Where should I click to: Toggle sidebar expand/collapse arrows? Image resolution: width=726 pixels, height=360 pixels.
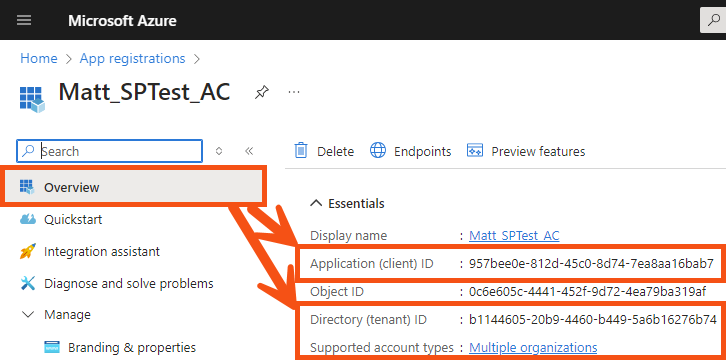click(219, 151)
